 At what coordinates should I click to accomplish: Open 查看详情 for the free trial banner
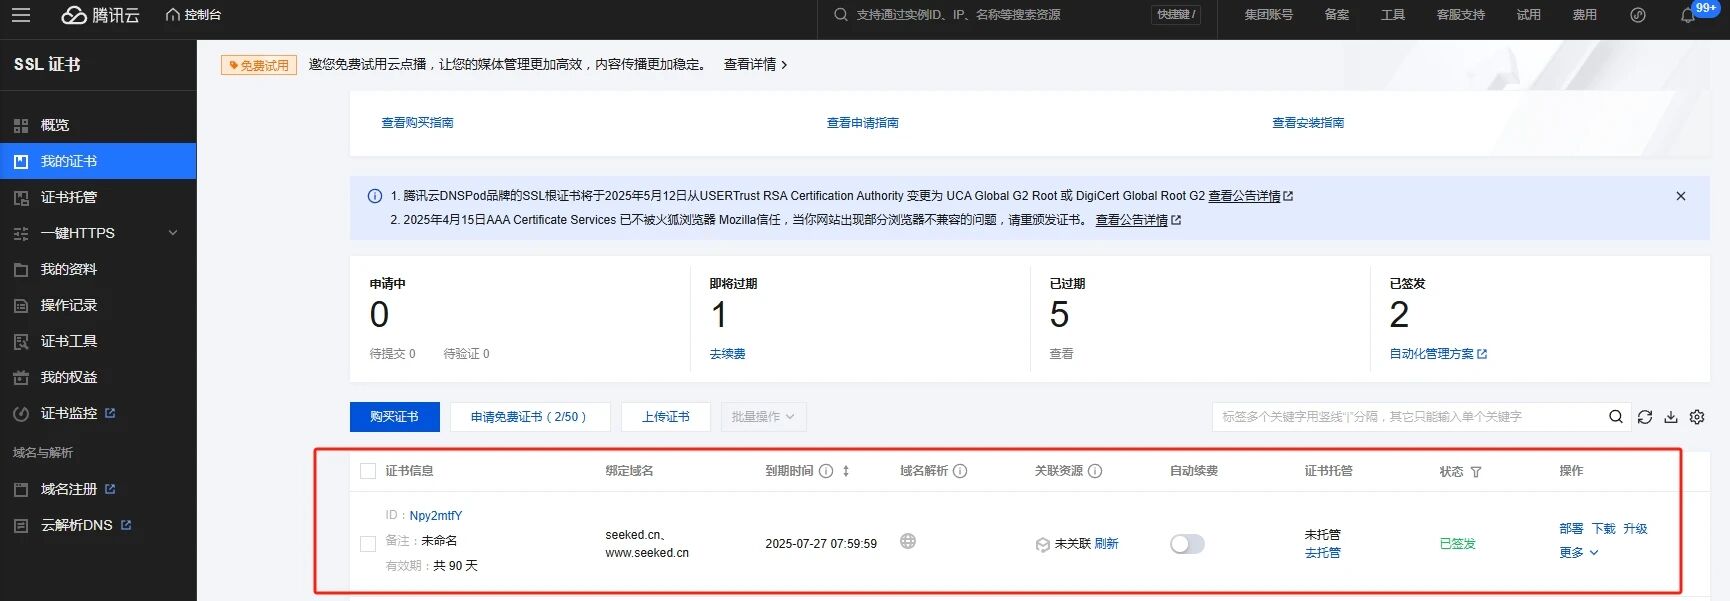click(755, 64)
